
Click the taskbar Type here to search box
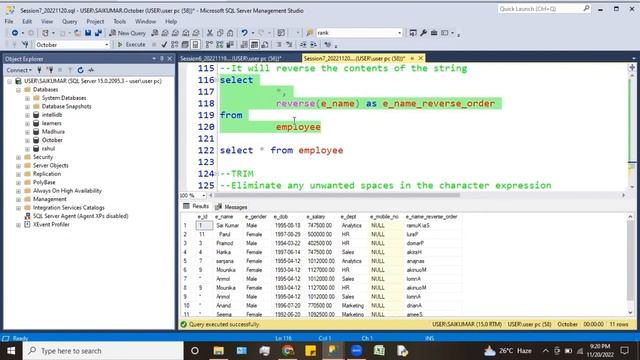point(103,351)
